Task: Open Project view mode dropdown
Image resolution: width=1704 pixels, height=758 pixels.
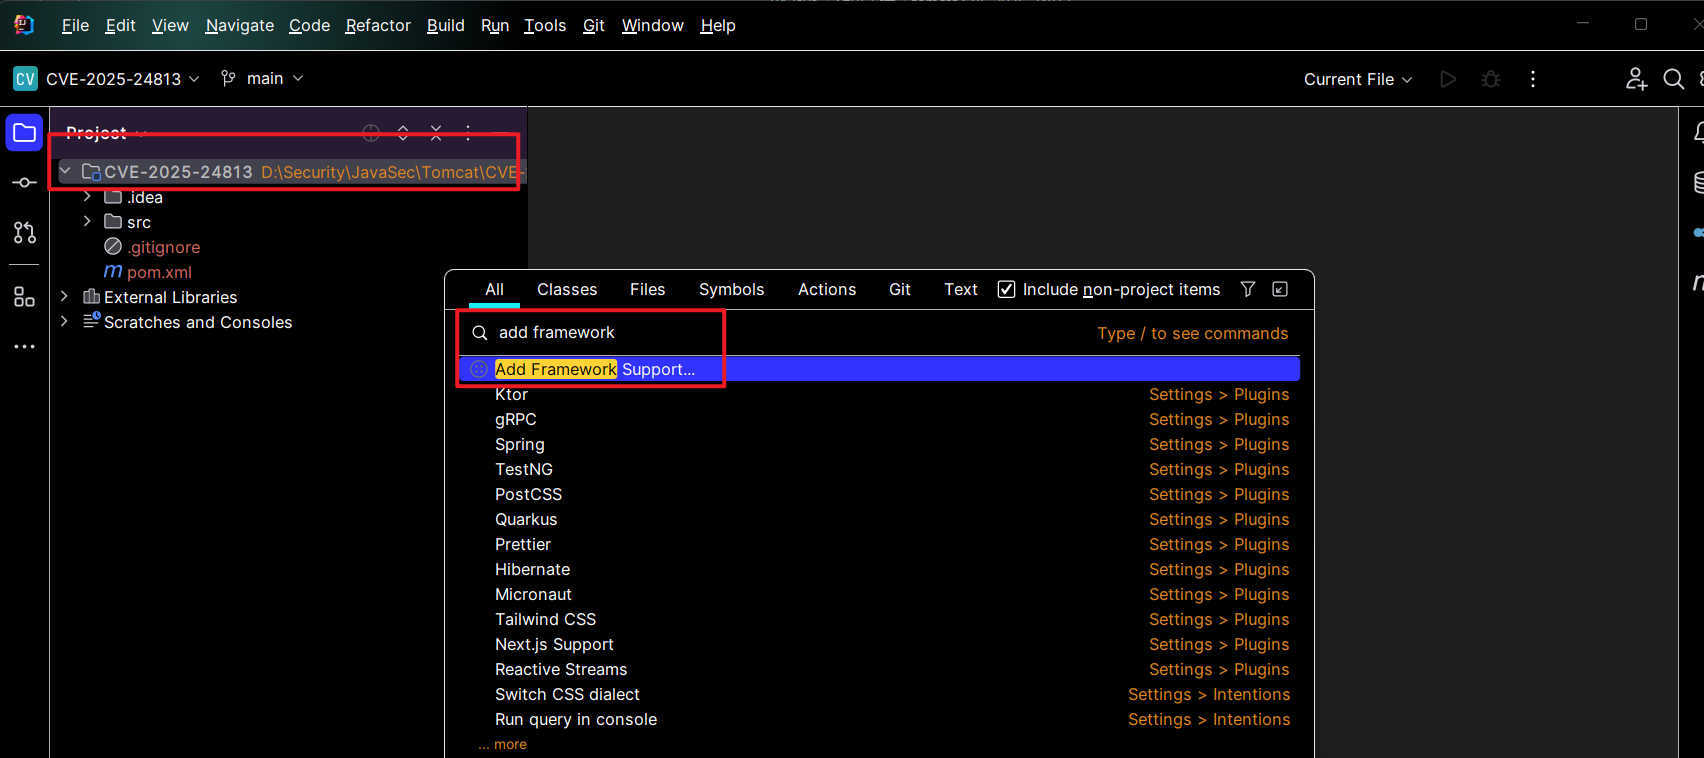Action: (x=106, y=133)
